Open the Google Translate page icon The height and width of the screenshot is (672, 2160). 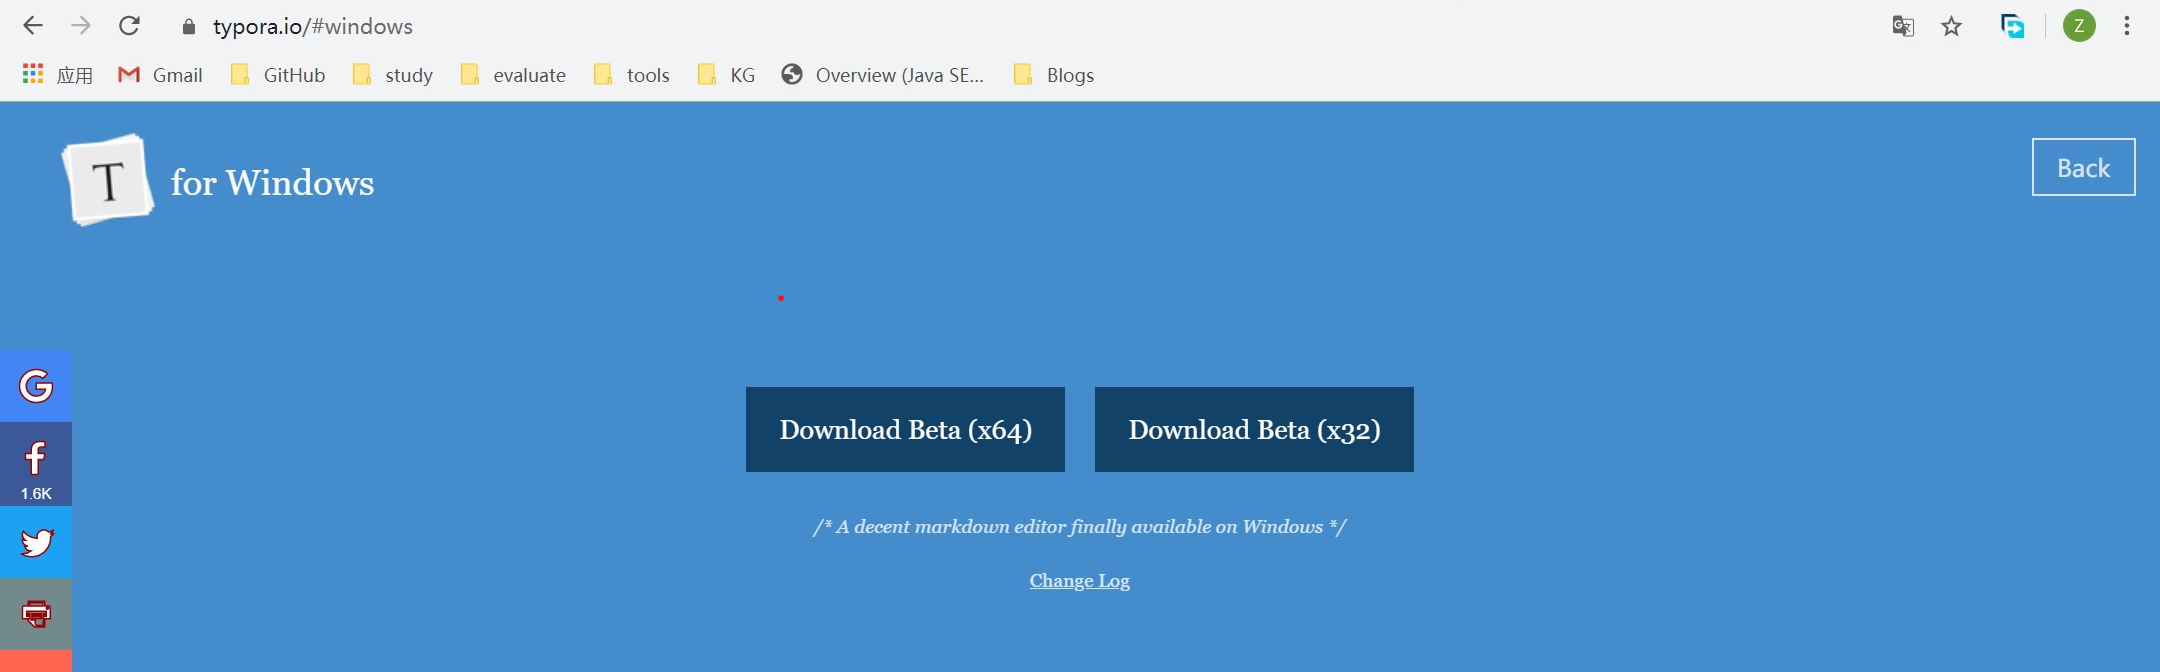(1903, 26)
